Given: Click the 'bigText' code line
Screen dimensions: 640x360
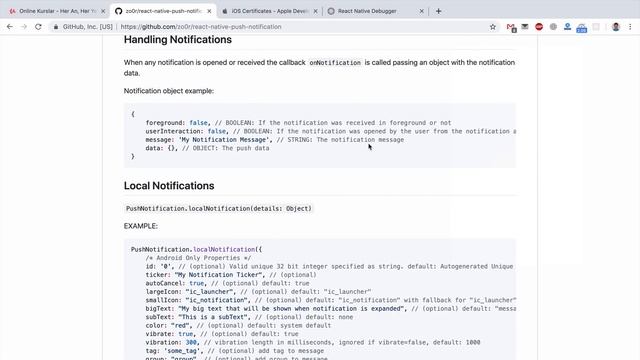Looking at the screenshot, I should pos(331,309).
